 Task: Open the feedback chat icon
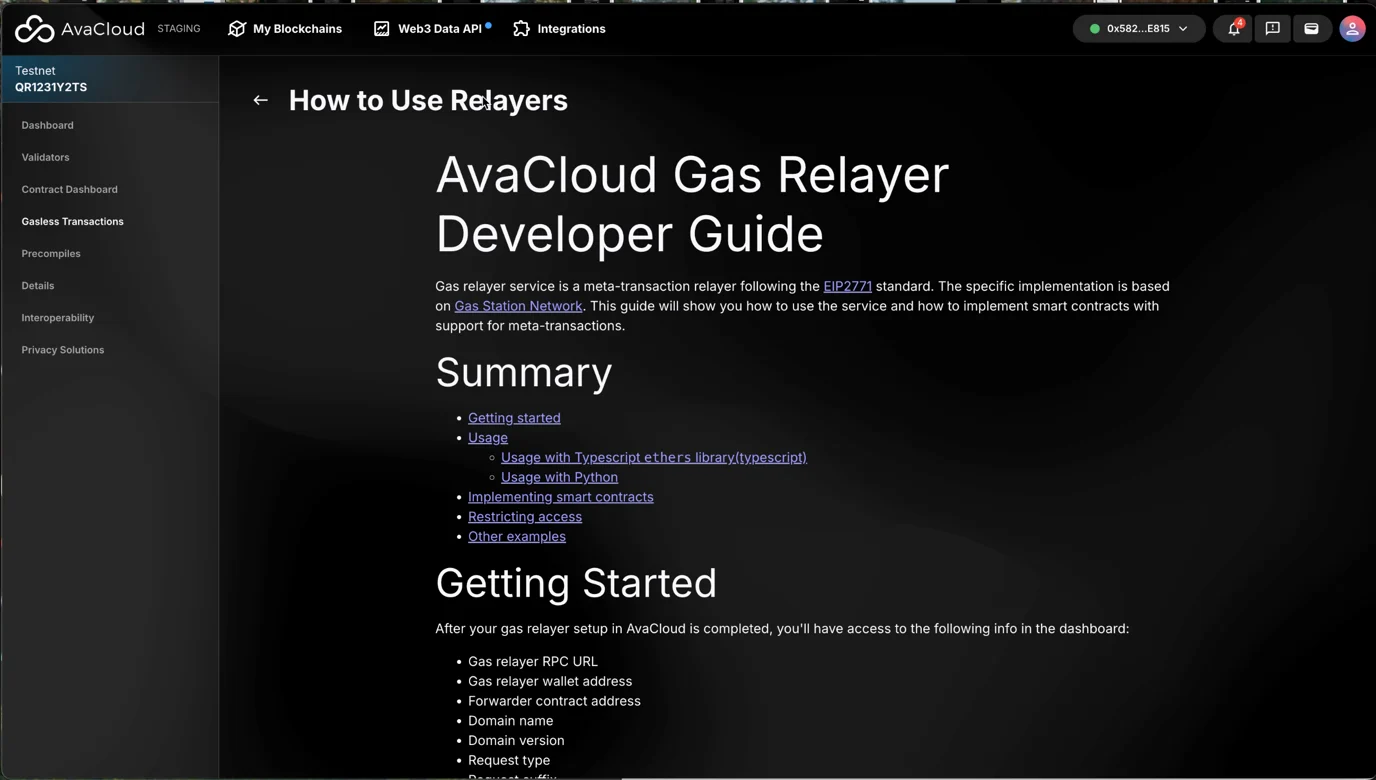(1273, 29)
